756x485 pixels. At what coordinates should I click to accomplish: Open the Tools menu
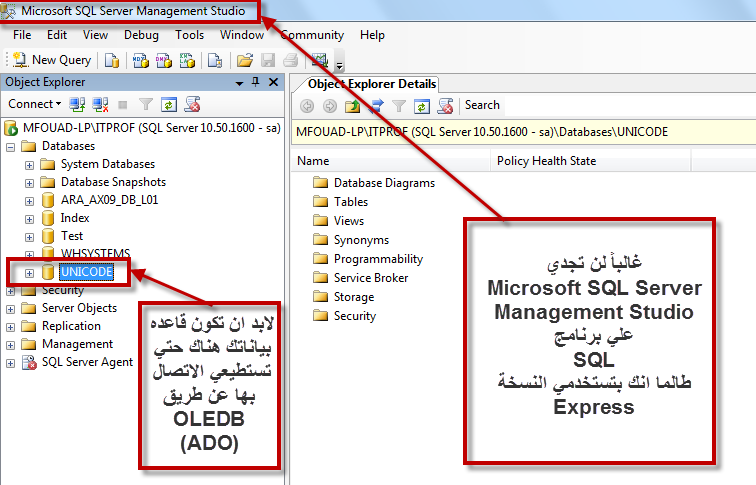tap(189, 35)
